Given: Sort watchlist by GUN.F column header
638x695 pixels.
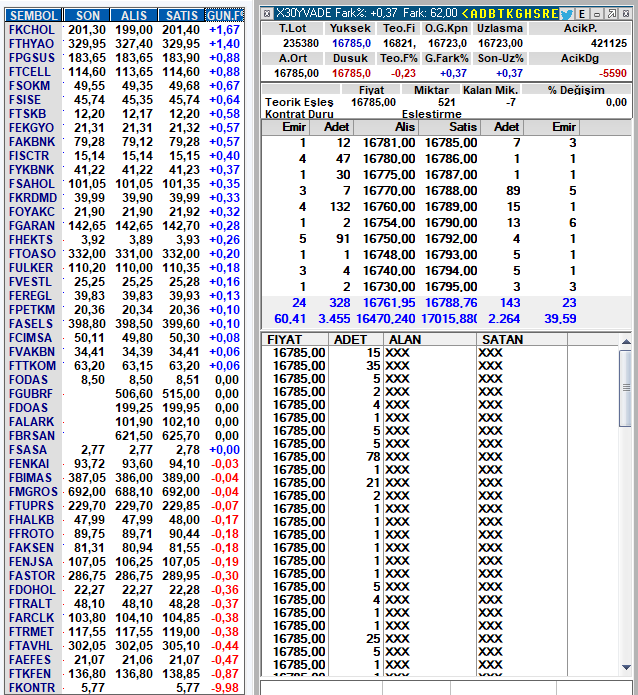Looking at the screenshot, I should pos(225,16).
